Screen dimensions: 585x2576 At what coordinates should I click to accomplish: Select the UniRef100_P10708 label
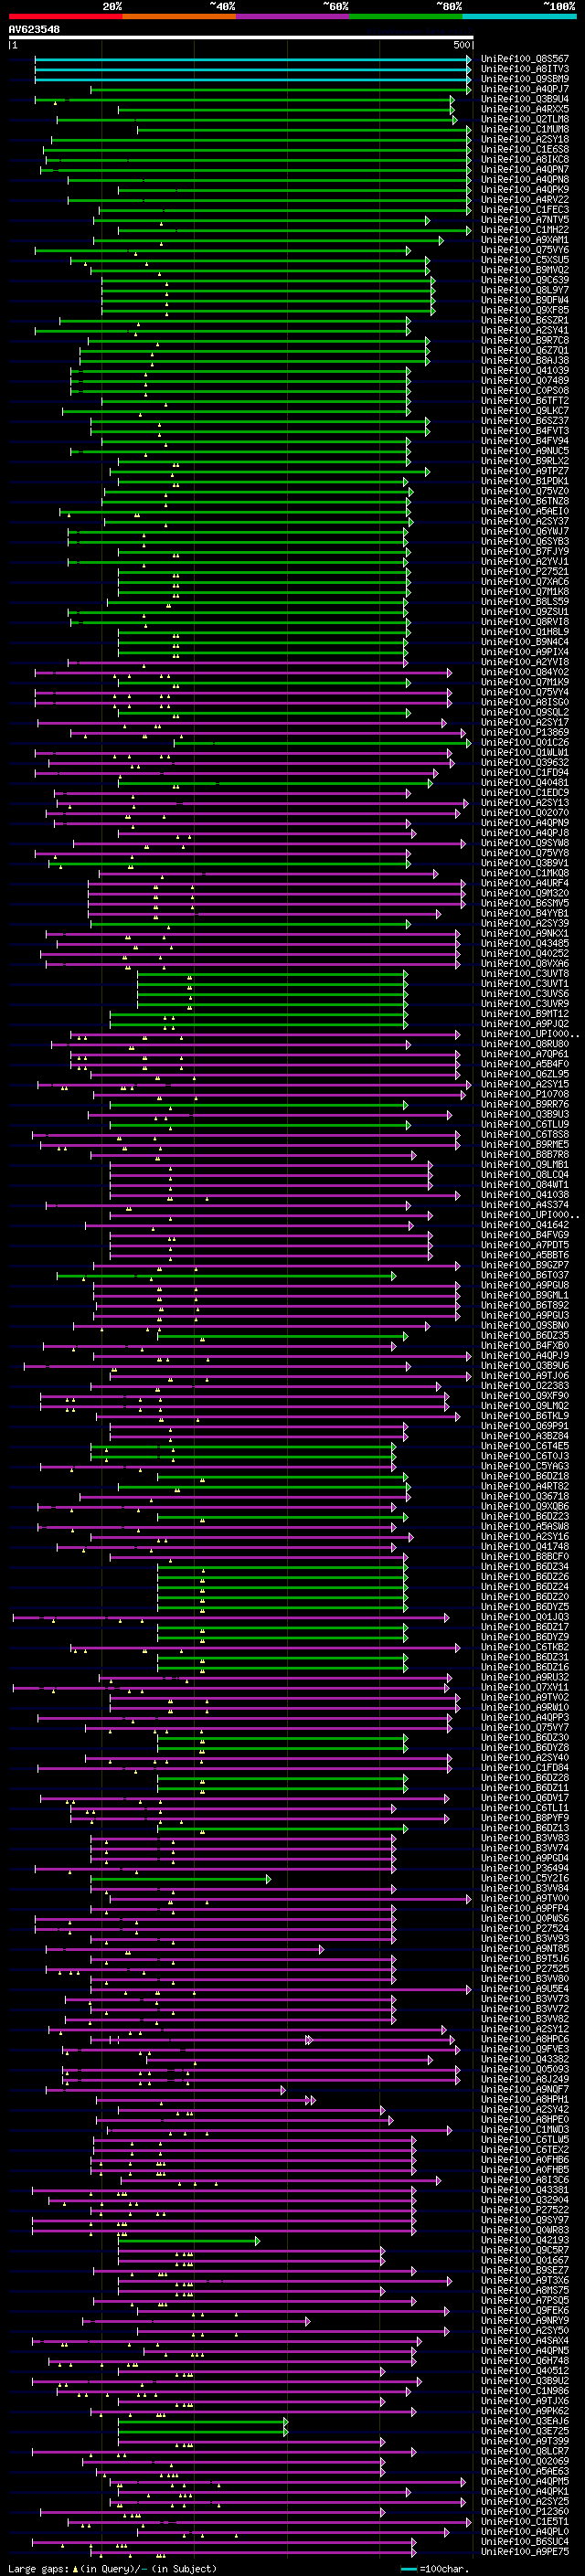pos(525,1095)
